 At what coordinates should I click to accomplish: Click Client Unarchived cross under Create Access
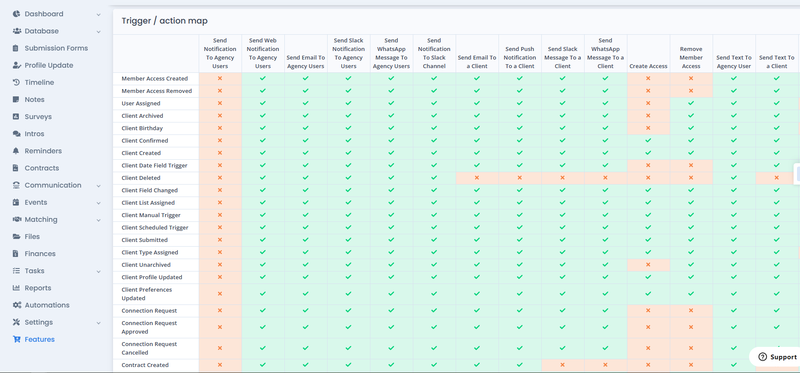point(648,265)
